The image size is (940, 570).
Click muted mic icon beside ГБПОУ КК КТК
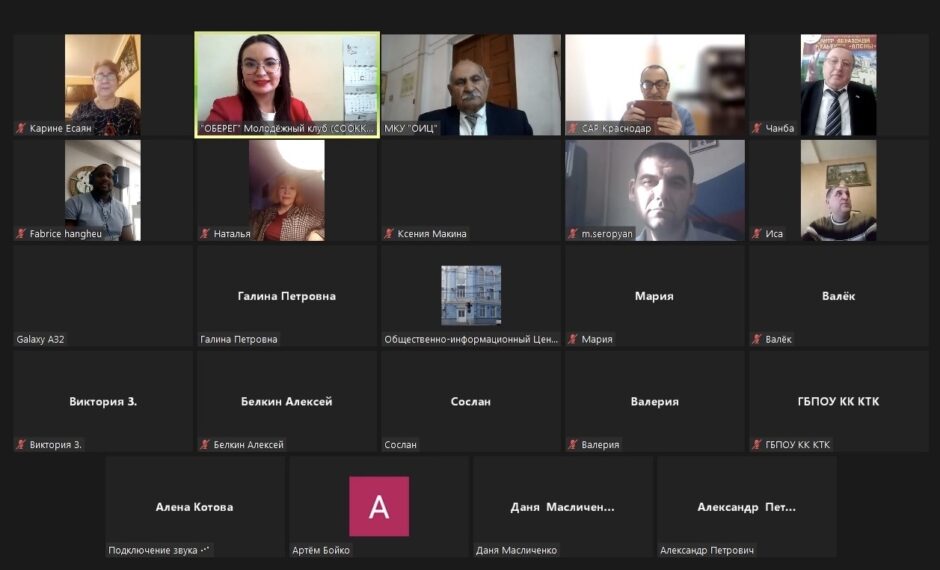(757, 445)
